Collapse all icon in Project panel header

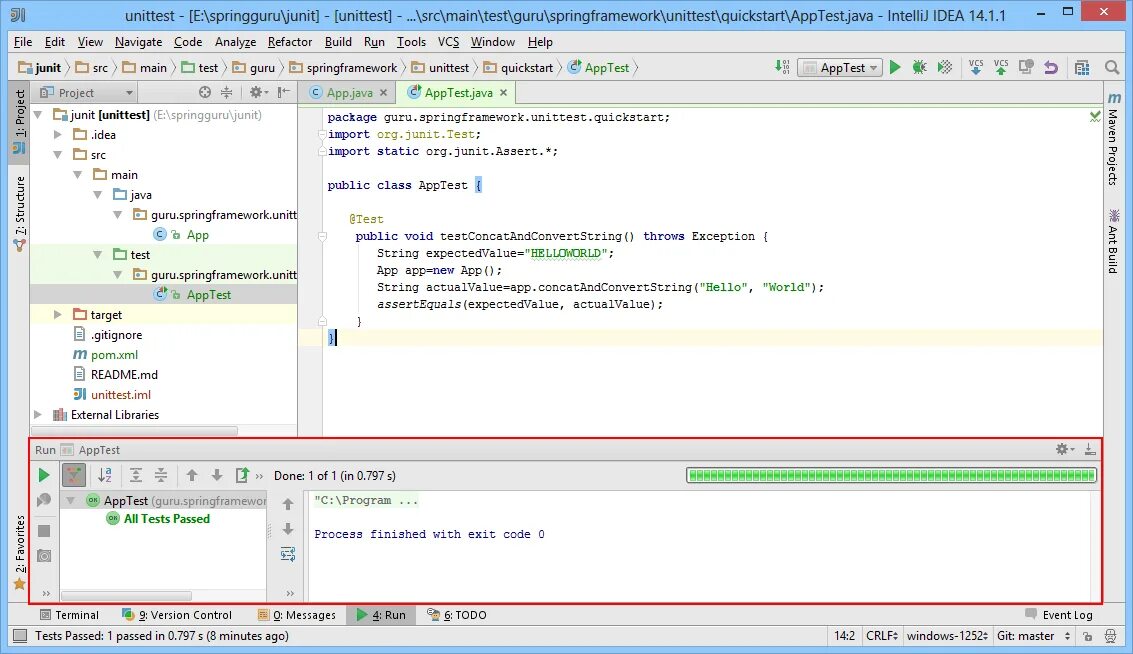[226, 92]
